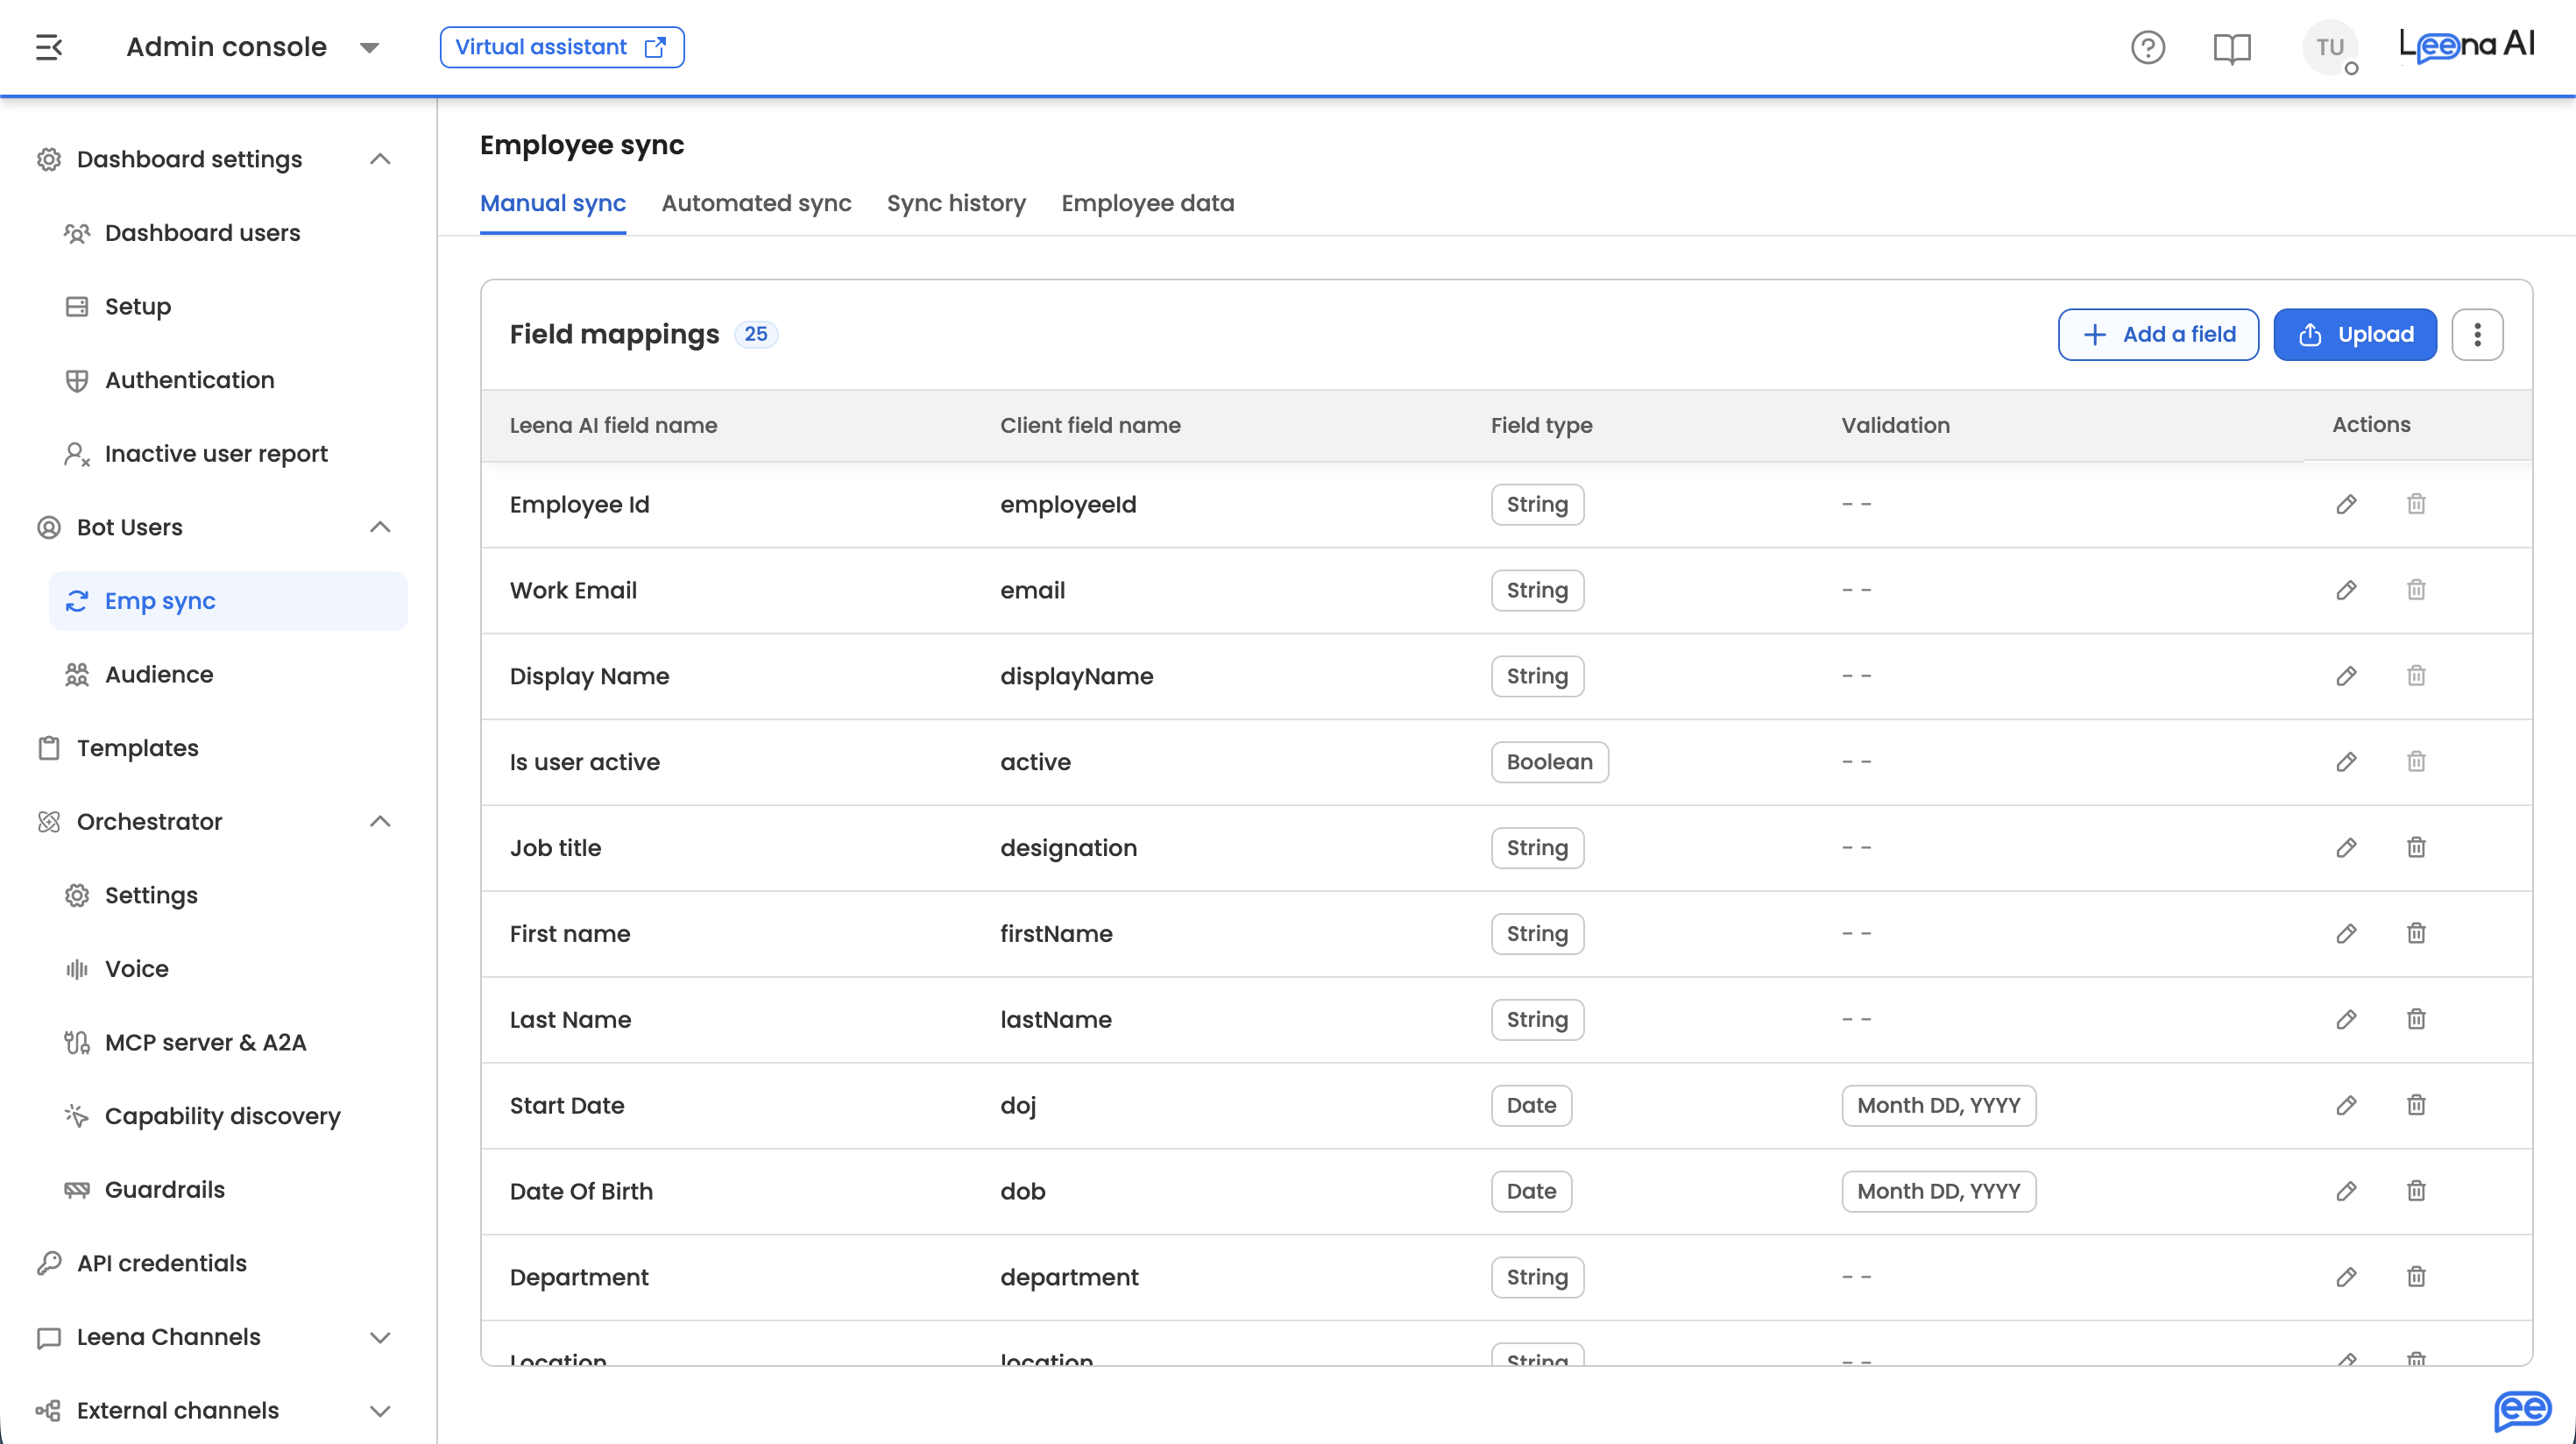The image size is (2576, 1444).
Task: Click the designation client field name
Action: pos(1068,848)
